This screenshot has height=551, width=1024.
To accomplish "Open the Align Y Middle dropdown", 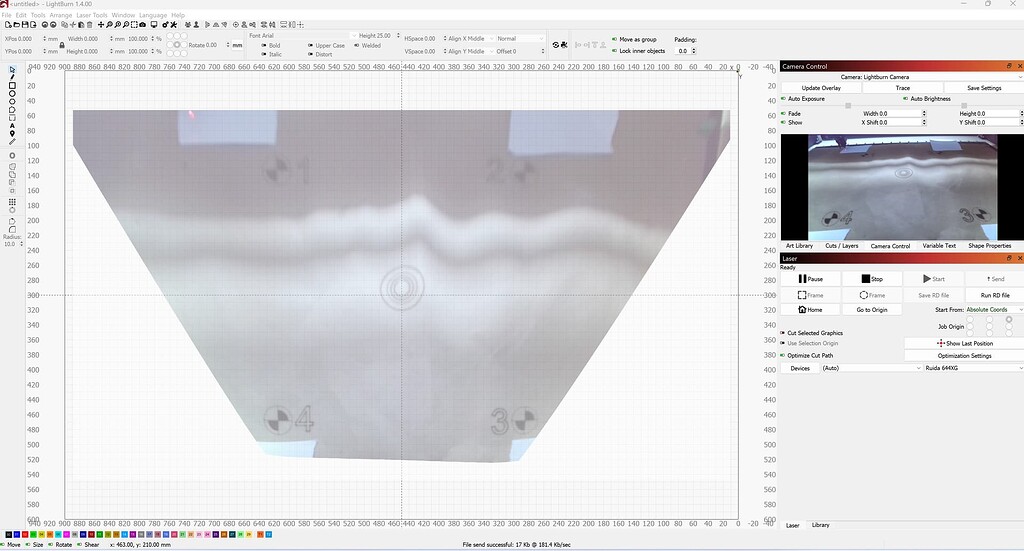I will click(x=472, y=51).
